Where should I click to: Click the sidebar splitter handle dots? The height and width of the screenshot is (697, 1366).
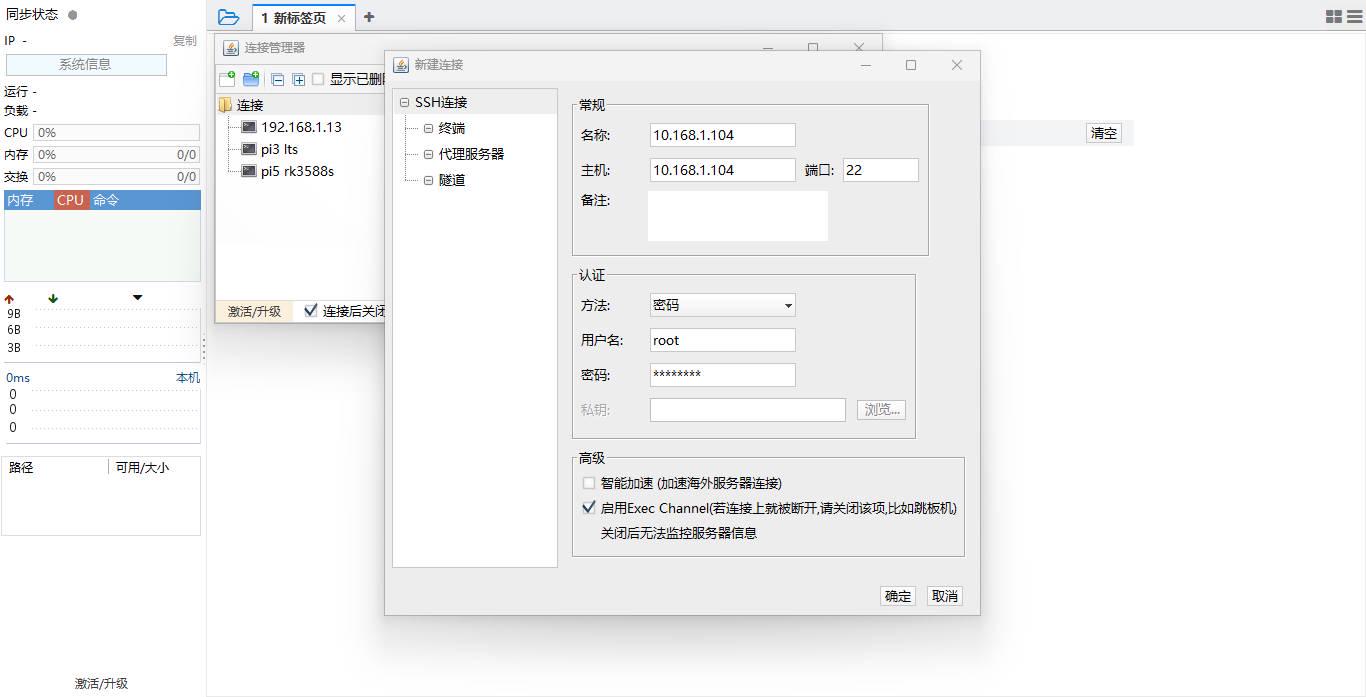tap(204, 348)
